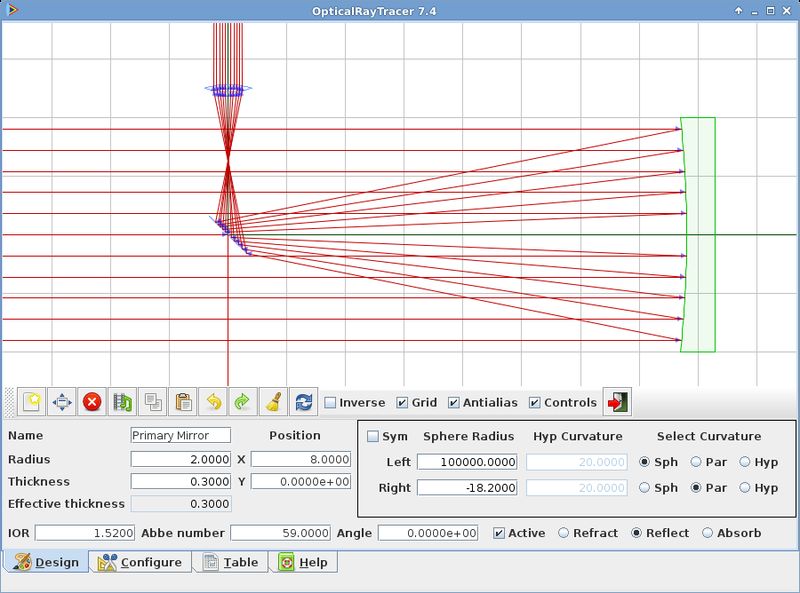Click the Effective thickness value field
800x593 pixels.
181,504
